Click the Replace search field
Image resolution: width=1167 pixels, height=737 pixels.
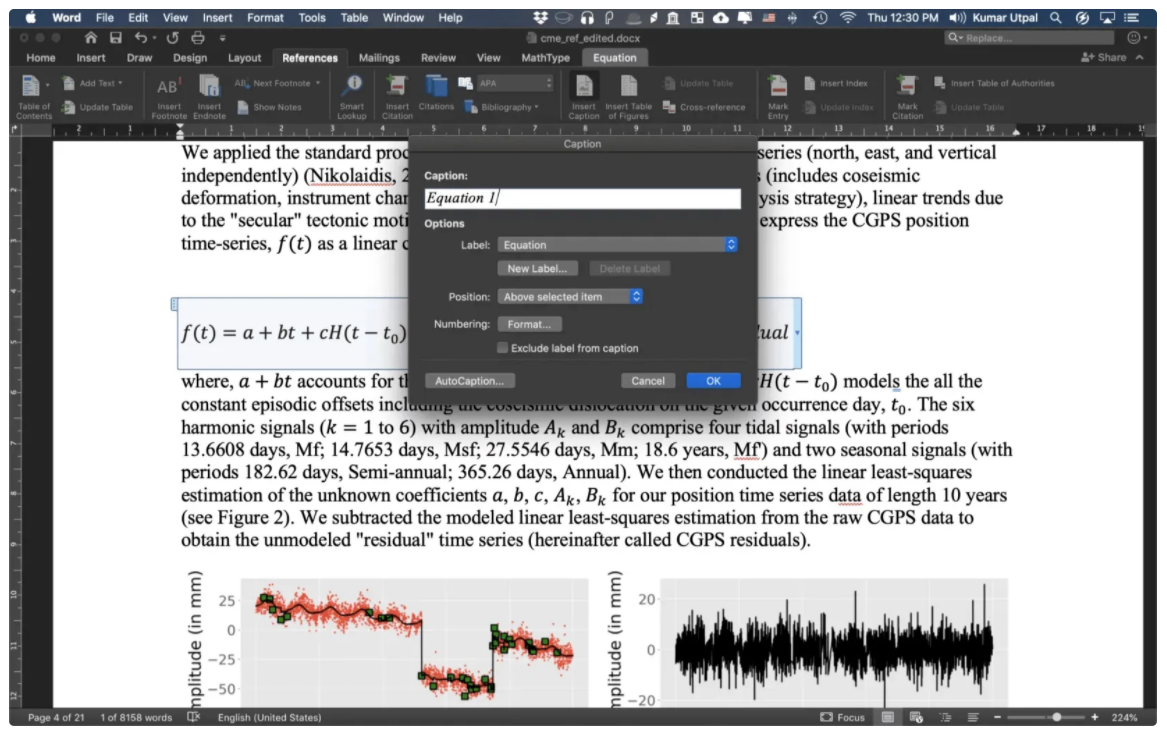click(1029, 37)
